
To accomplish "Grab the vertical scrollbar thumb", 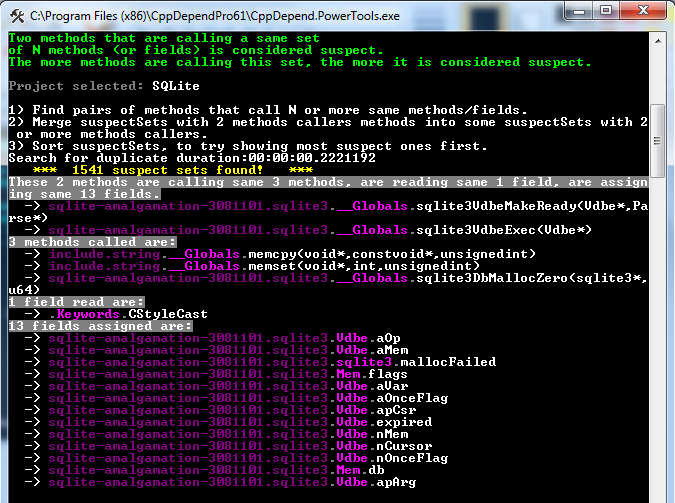I will pyautogui.click(x=658, y=140).
